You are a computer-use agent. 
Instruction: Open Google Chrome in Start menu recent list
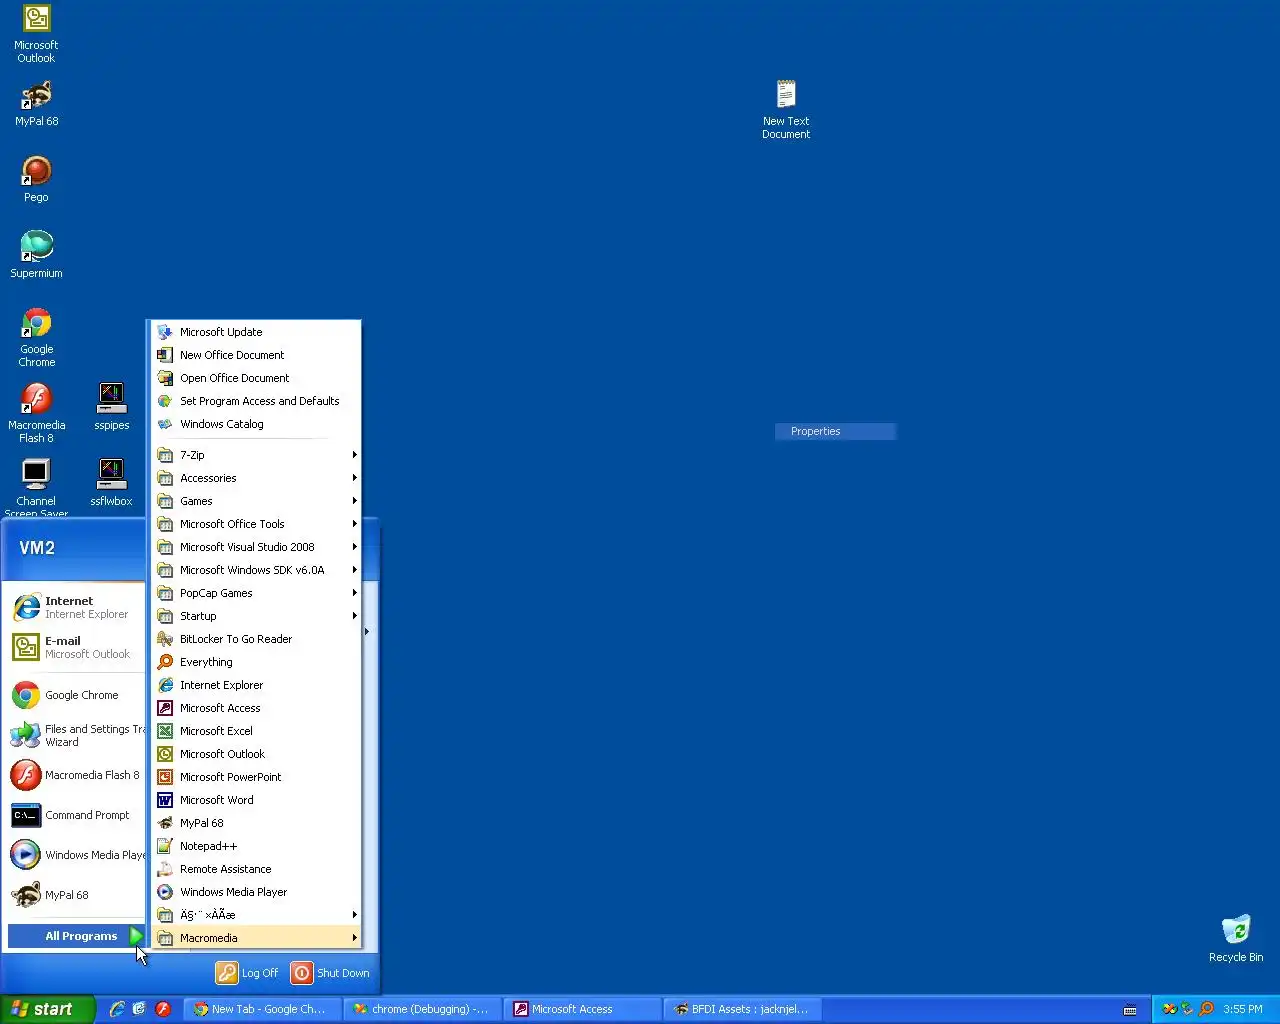point(76,695)
